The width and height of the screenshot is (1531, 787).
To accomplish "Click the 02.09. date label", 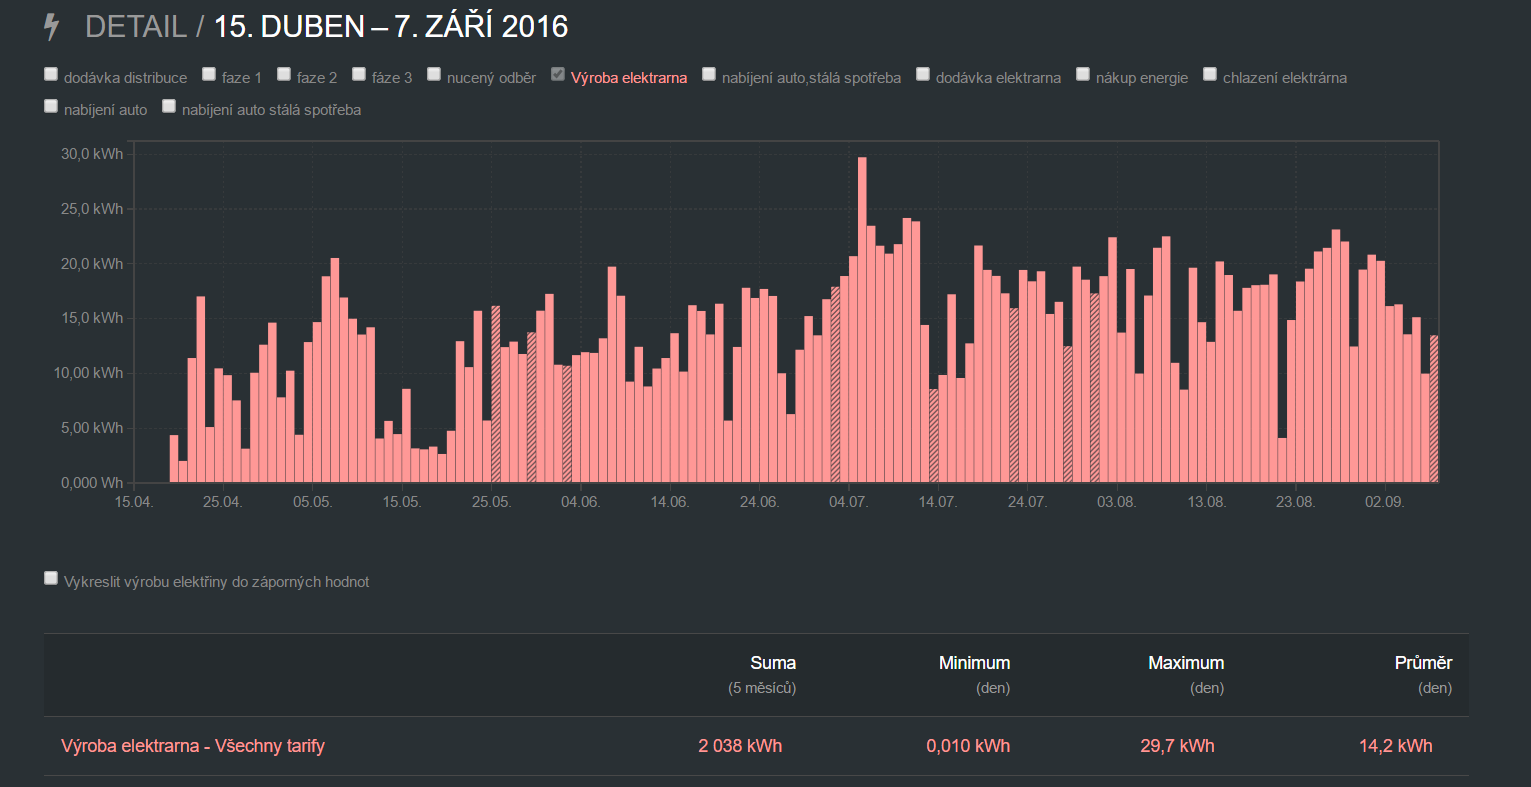I will 1384,502.
